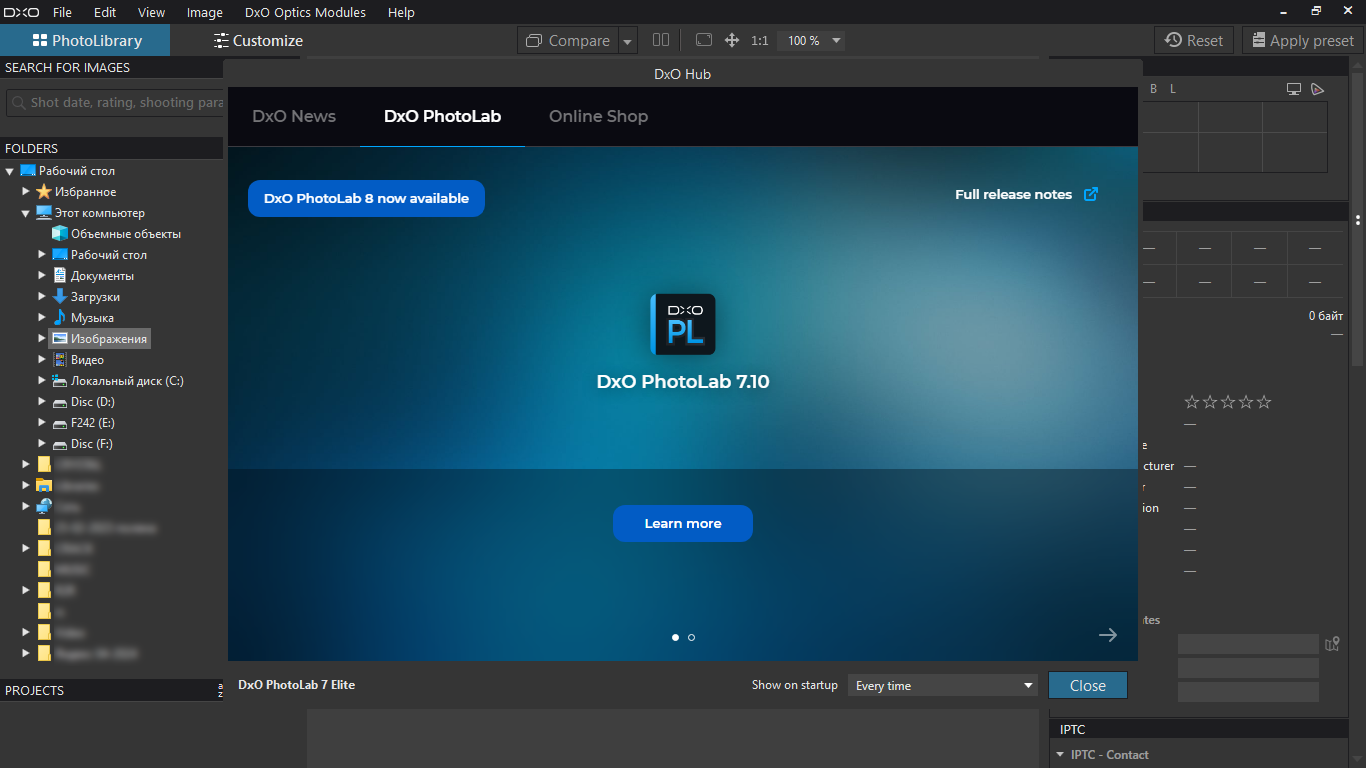The width and height of the screenshot is (1366, 768).
Task: Click the search for images field
Action: tap(115, 103)
